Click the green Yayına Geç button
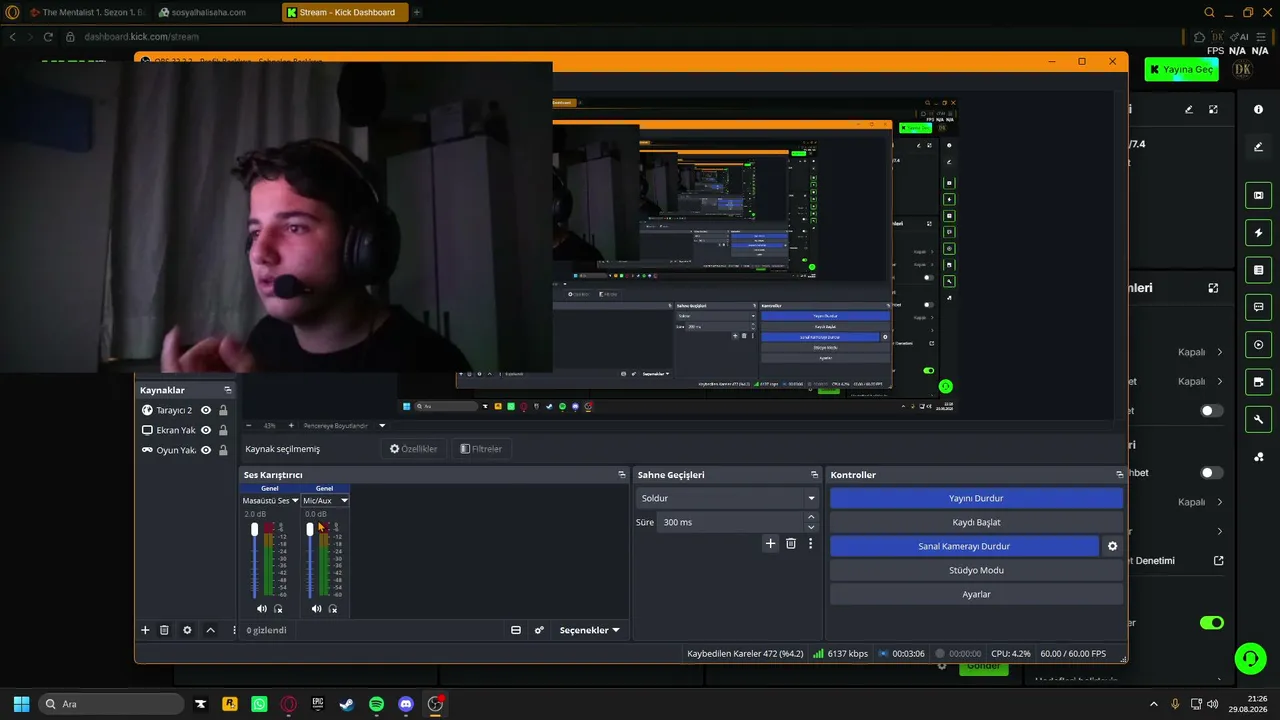The height and width of the screenshot is (720, 1280). (x=1180, y=69)
